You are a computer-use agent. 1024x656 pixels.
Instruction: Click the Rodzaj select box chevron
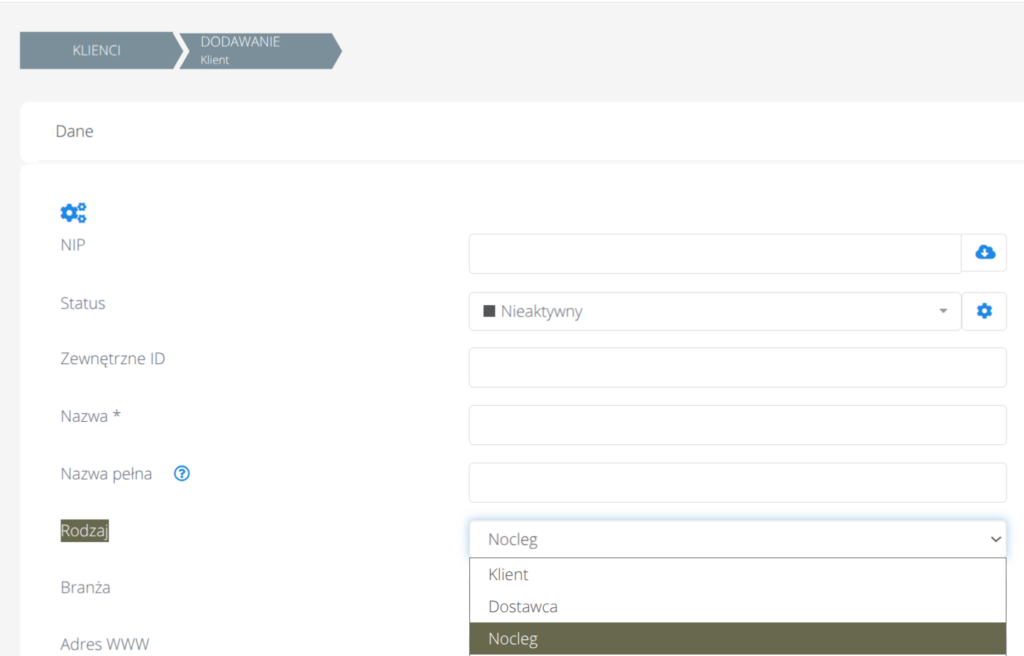coord(995,539)
